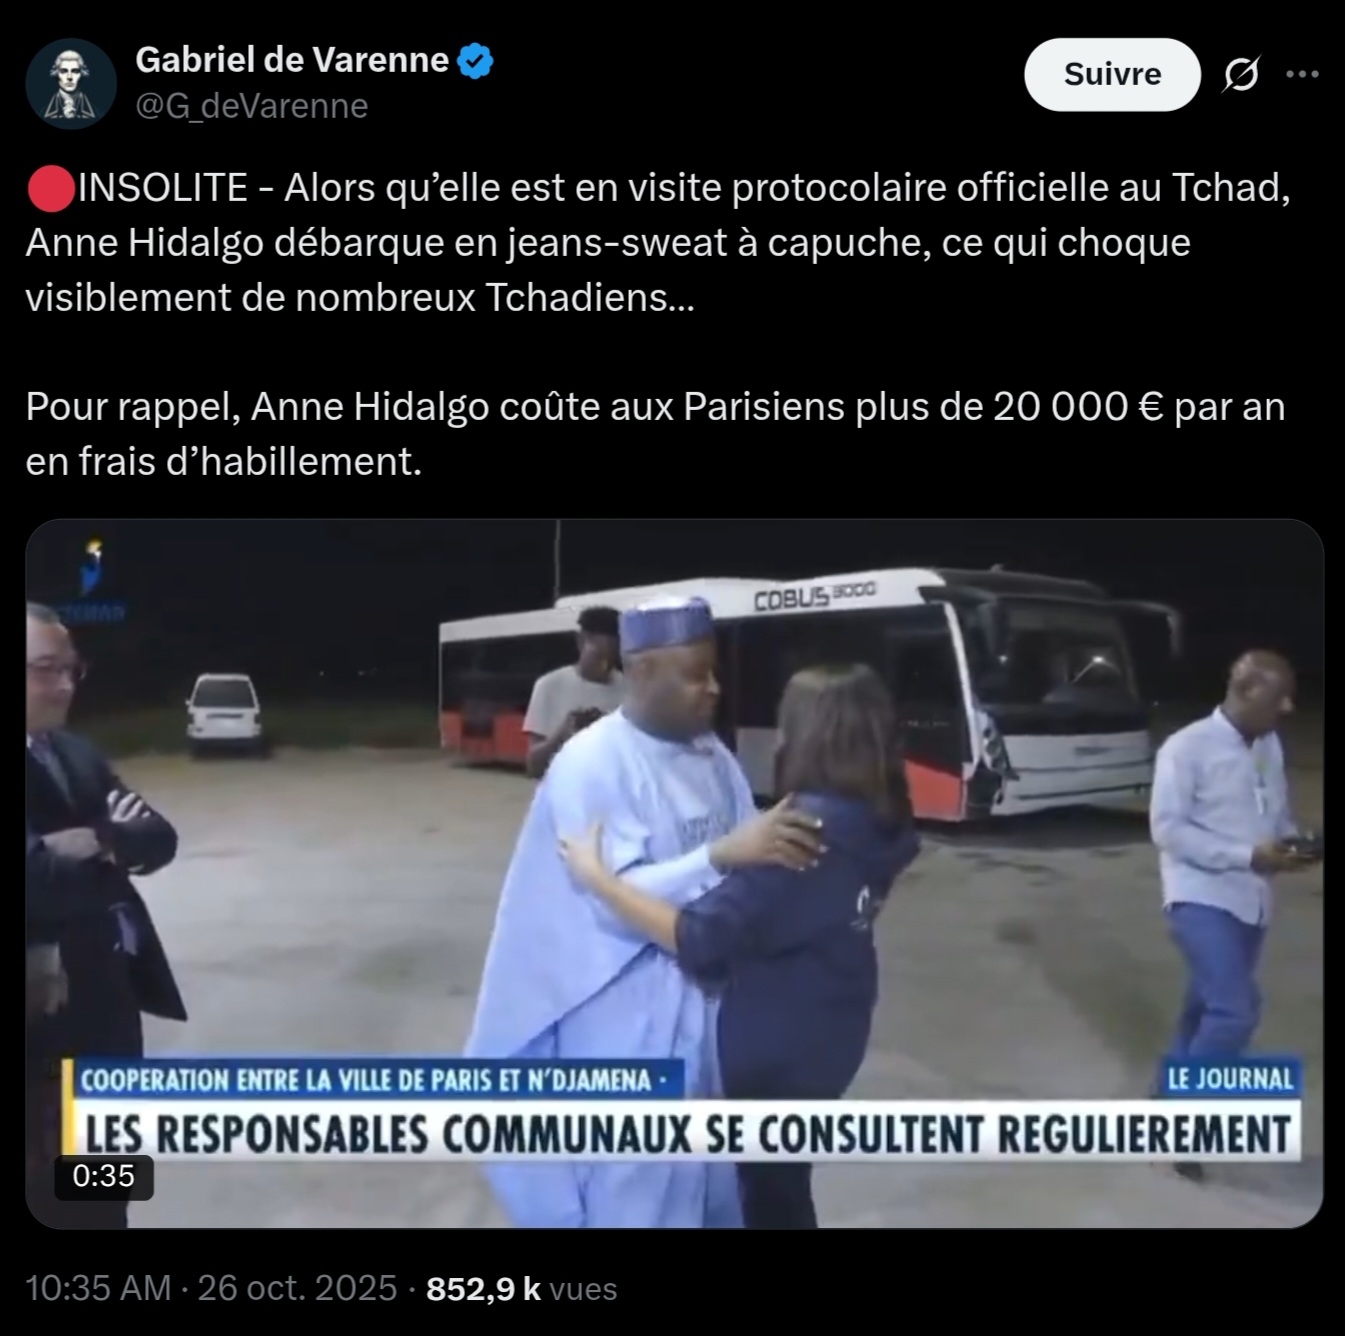Click the LE JOURNAL label in video
Viewport: 1345px width, 1336px height.
[1229, 1078]
